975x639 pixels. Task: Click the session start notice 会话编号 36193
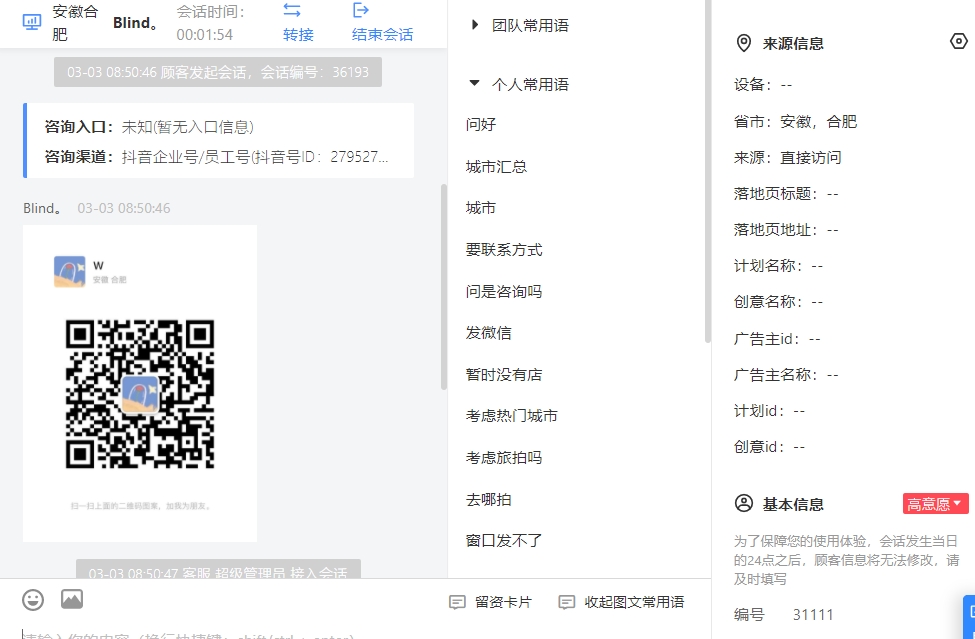[x=218, y=72]
